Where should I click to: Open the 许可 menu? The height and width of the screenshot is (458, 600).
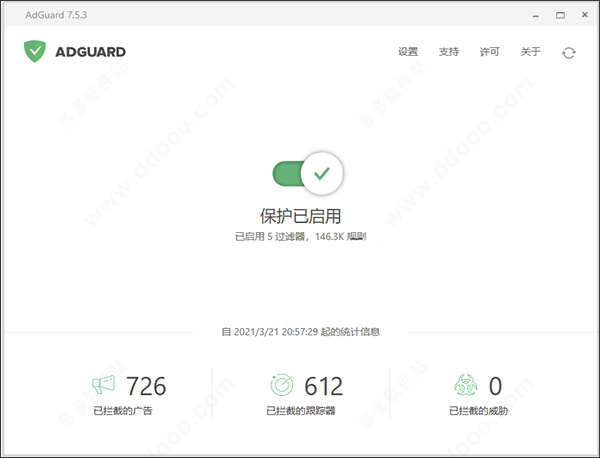click(x=490, y=52)
